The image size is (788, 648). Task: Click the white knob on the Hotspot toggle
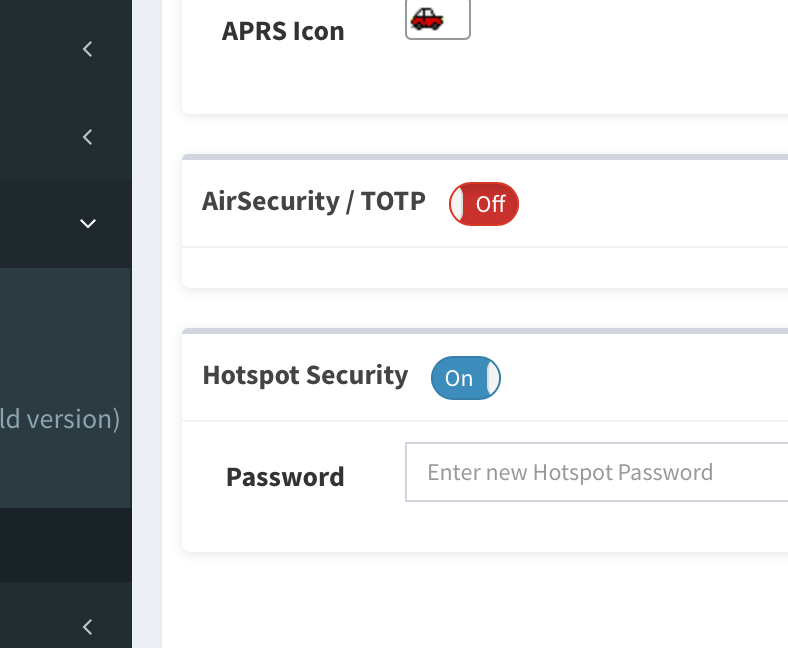[x=491, y=378]
